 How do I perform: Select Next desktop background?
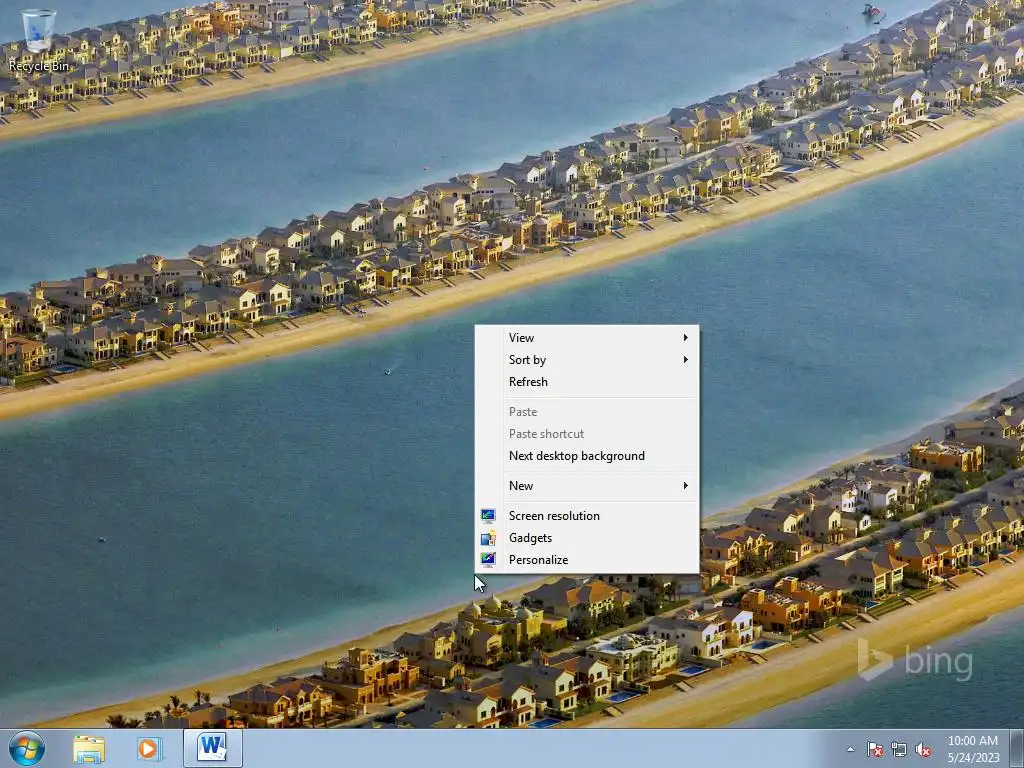point(586,456)
